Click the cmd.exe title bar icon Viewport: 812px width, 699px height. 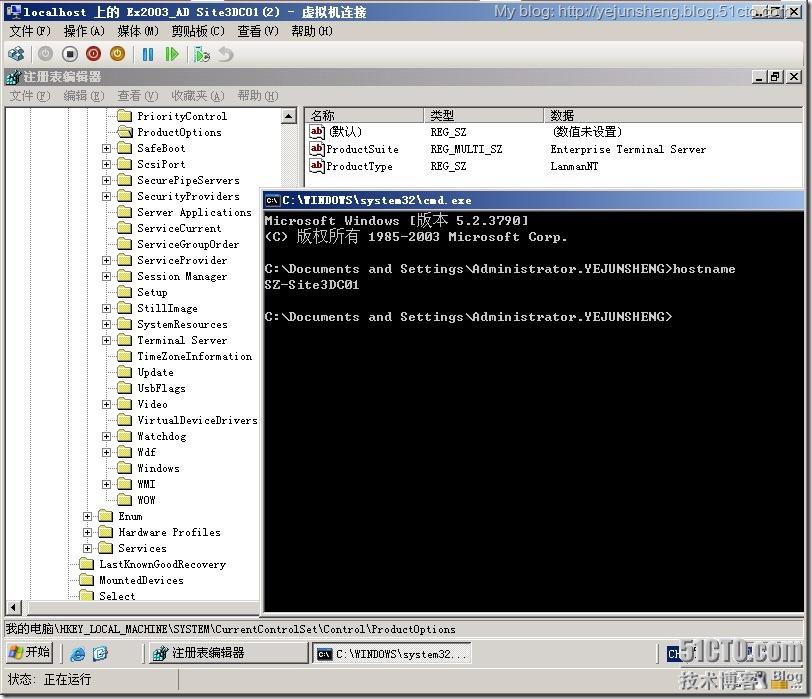(272, 200)
